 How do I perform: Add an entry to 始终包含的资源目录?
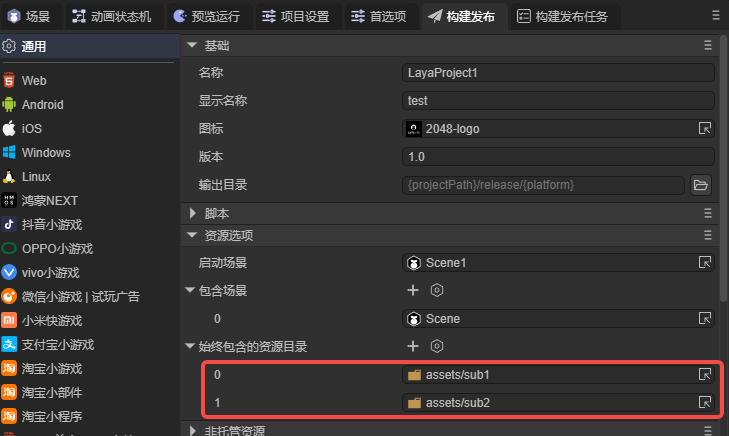pos(412,346)
